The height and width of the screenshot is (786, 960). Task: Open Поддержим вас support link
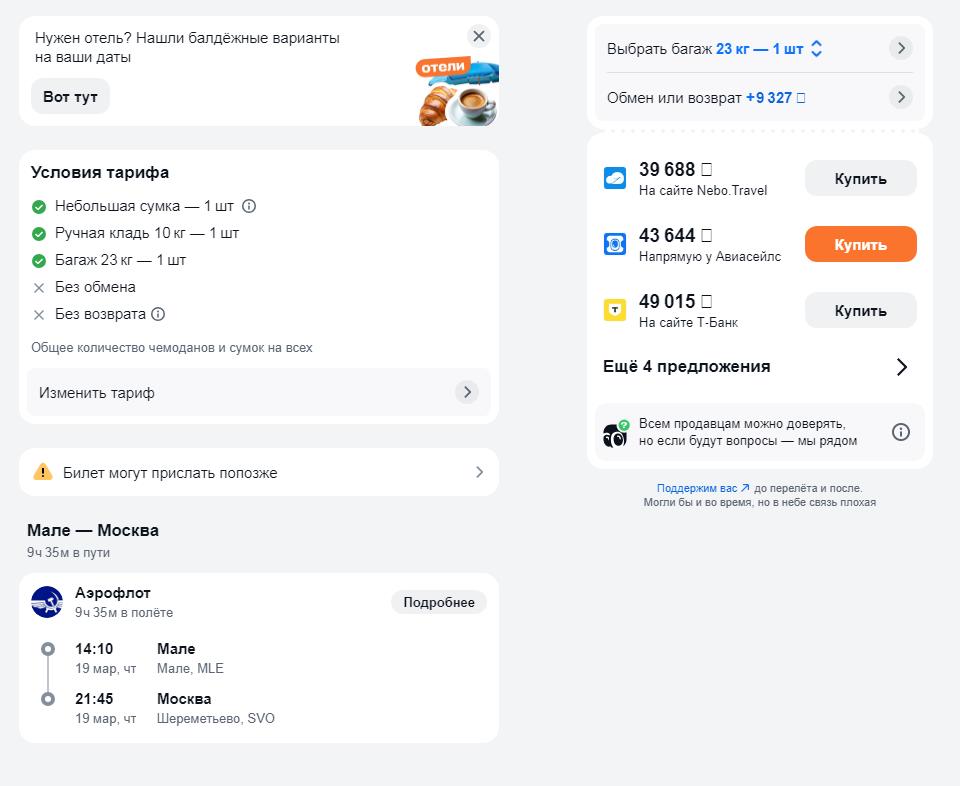click(x=703, y=488)
